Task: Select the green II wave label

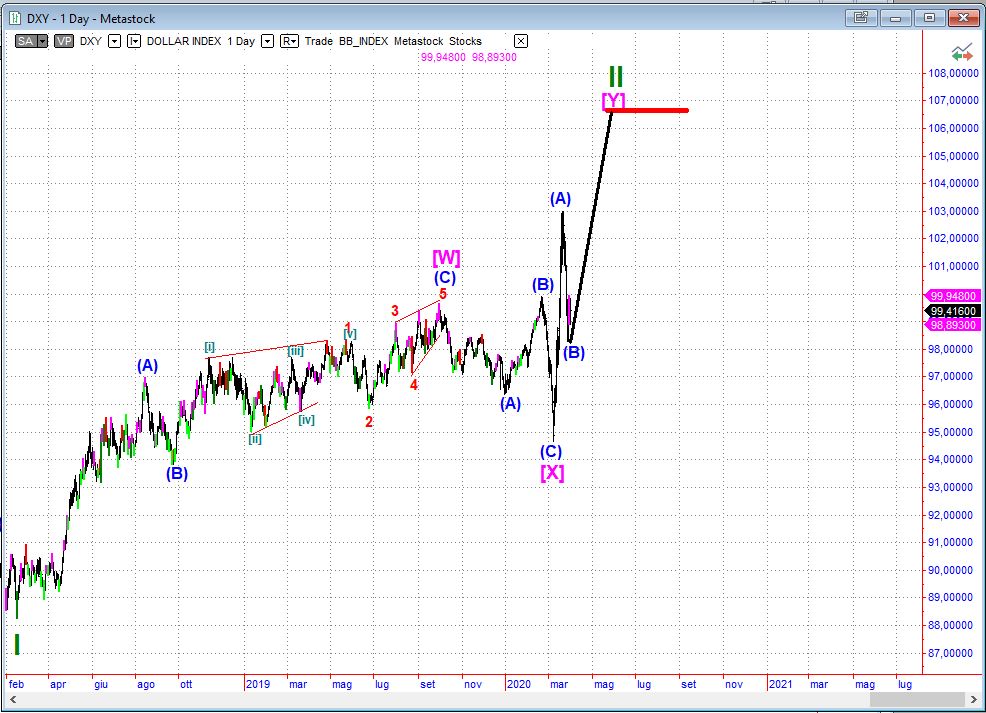Action: pos(616,76)
